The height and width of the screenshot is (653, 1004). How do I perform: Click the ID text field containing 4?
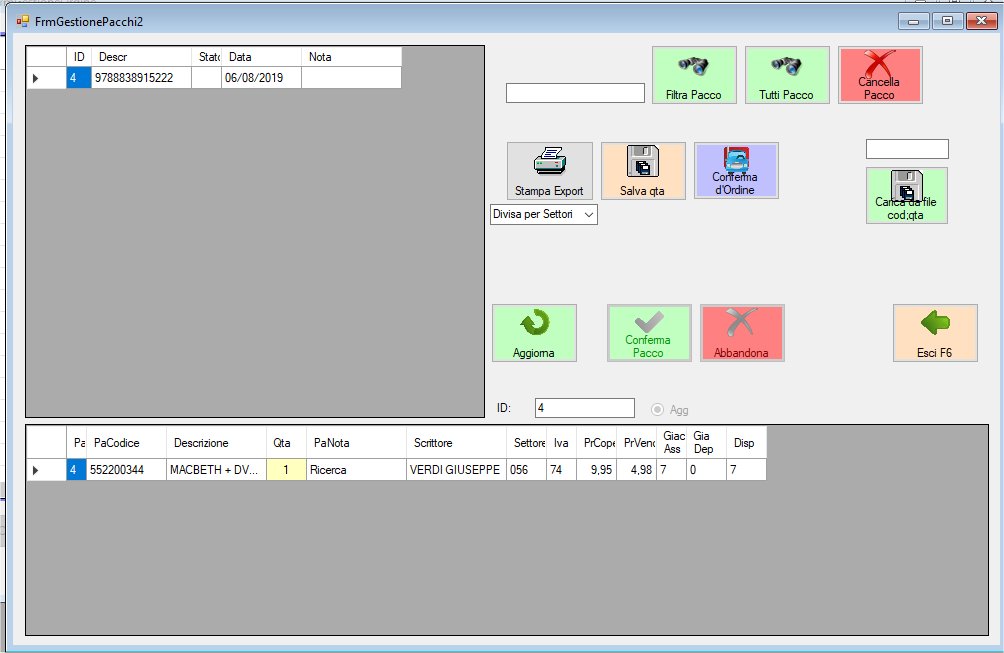pyautogui.click(x=584, y=408)
